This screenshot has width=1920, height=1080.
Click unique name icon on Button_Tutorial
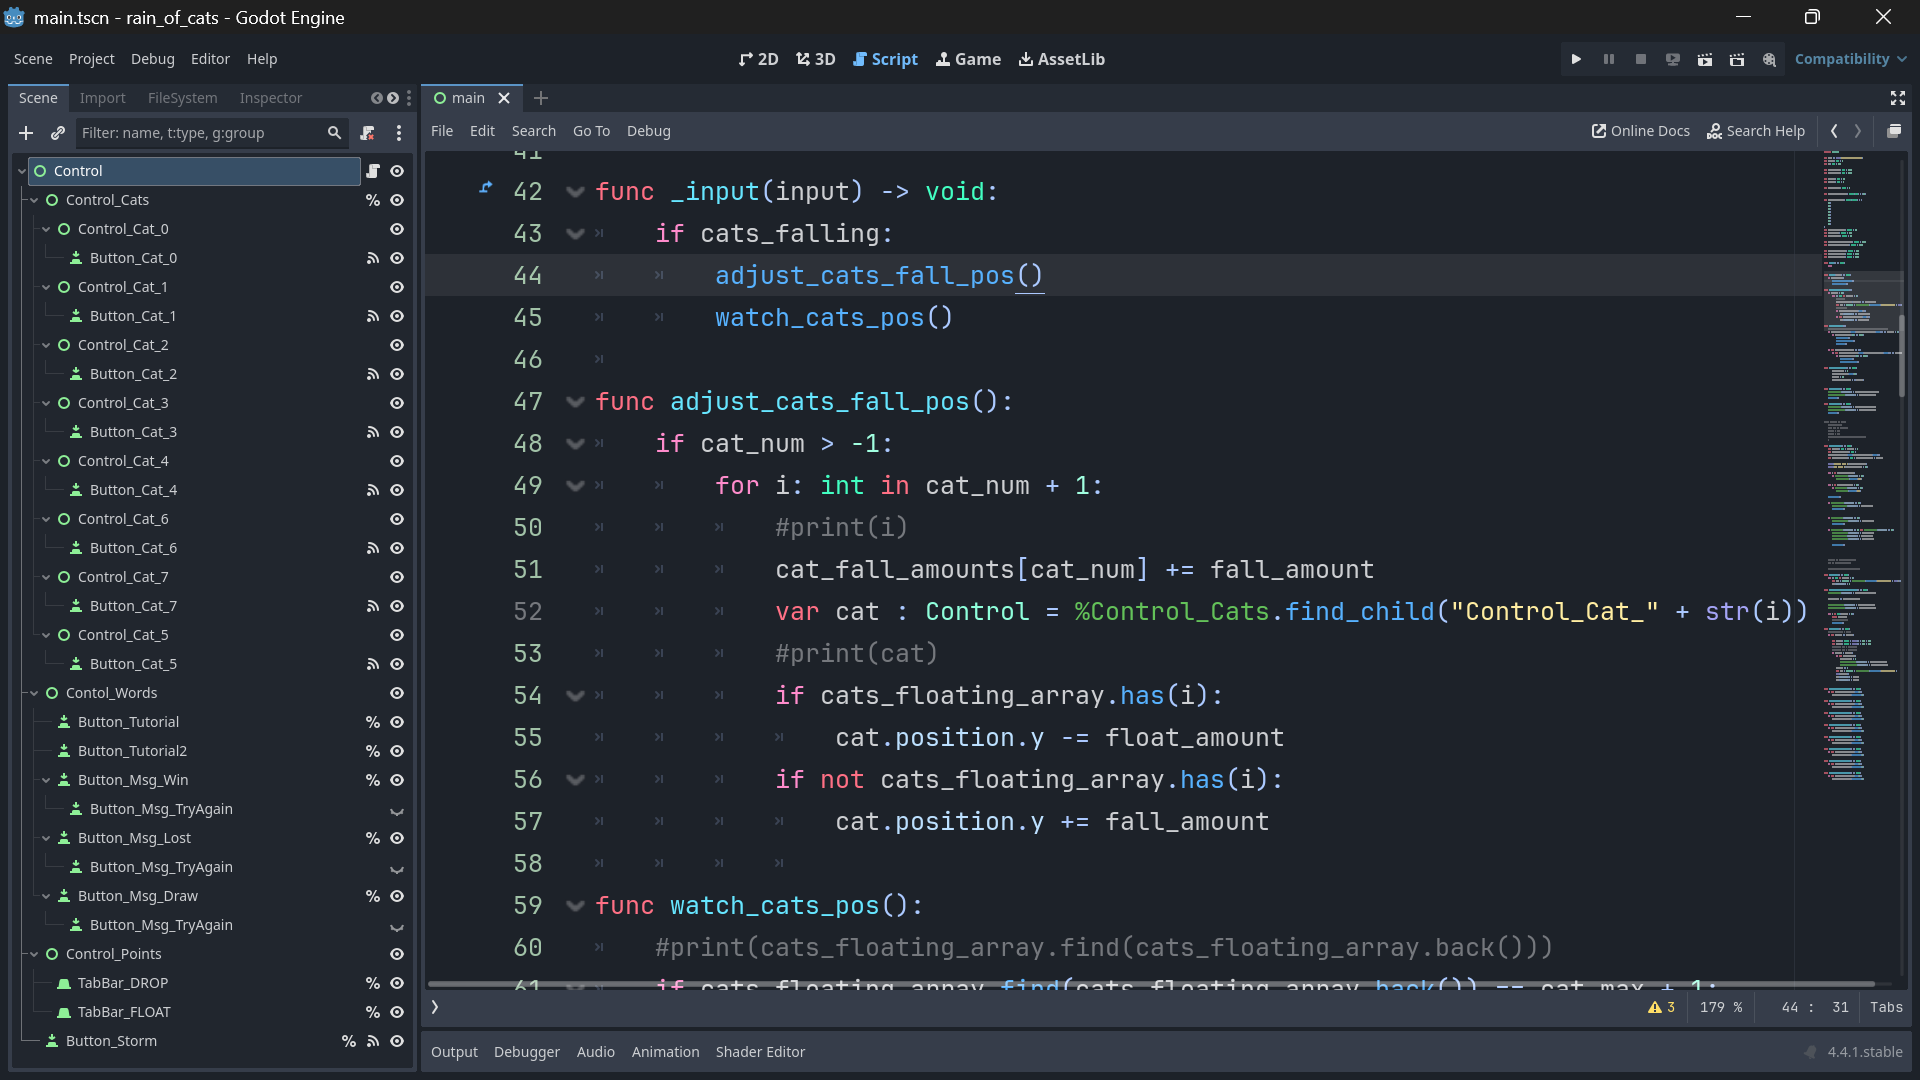point(373,722)
